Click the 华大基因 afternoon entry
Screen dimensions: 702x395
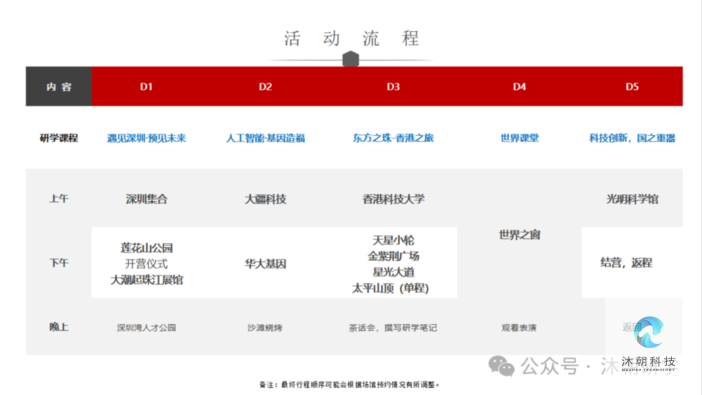[265, 264]
